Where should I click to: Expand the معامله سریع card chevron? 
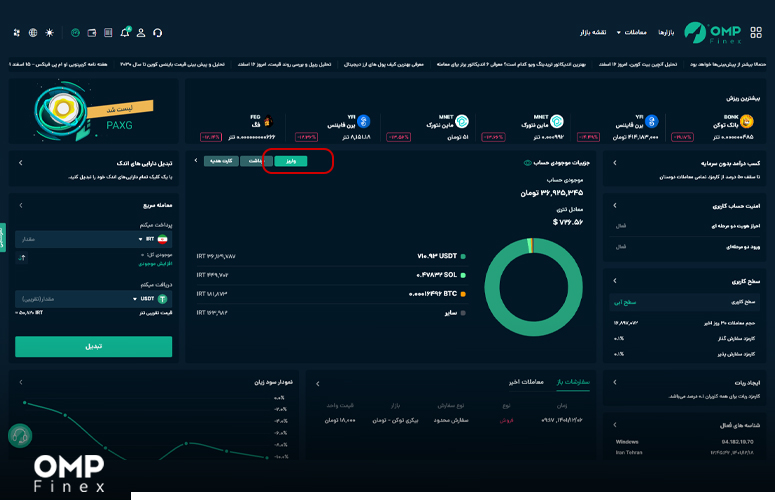click(21, 205)
